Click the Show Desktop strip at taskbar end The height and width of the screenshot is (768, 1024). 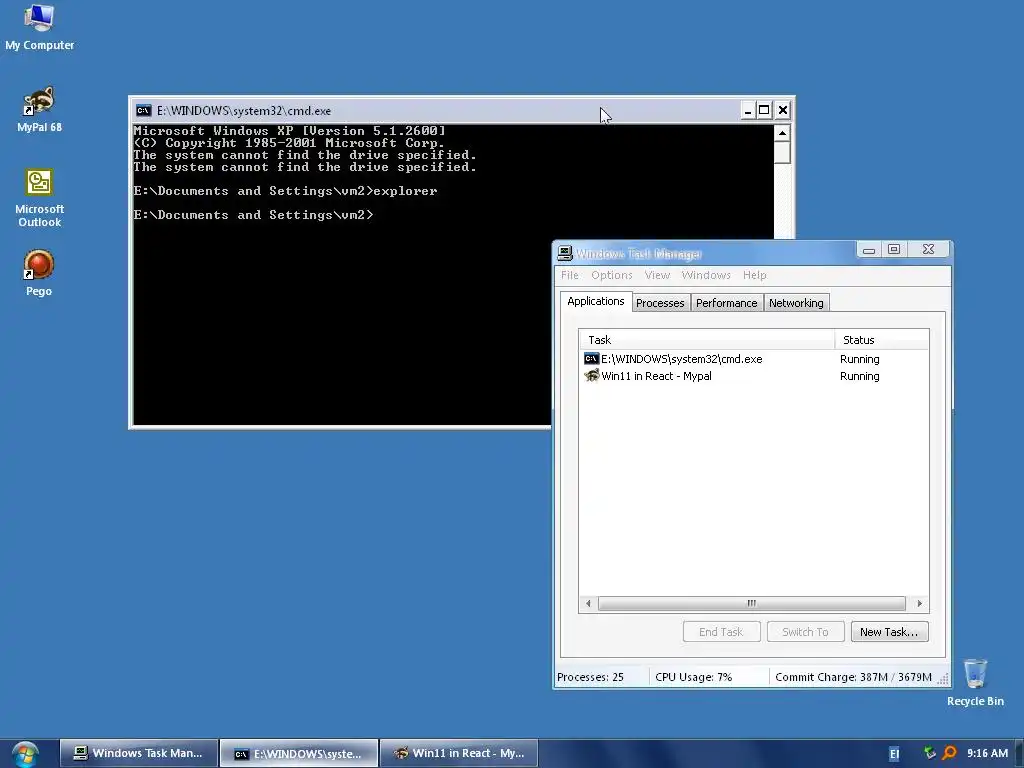pos(1019,754)
